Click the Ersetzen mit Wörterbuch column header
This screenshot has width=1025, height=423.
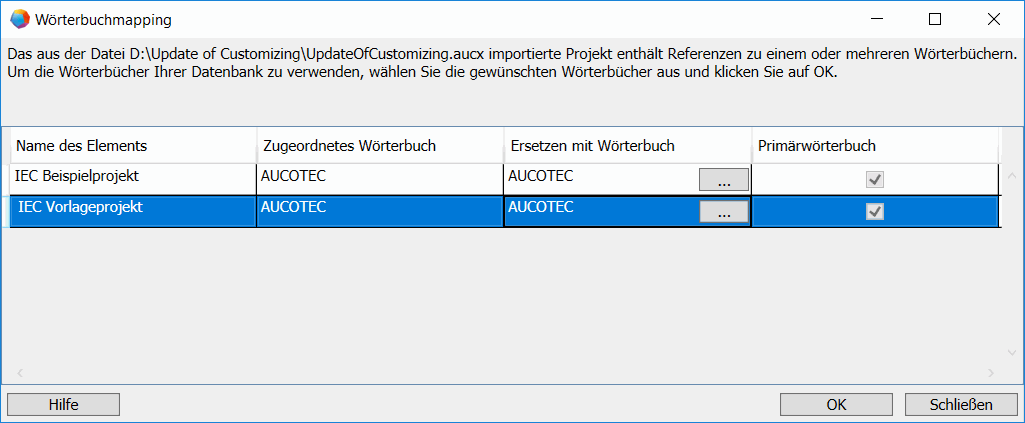[626, 146]
